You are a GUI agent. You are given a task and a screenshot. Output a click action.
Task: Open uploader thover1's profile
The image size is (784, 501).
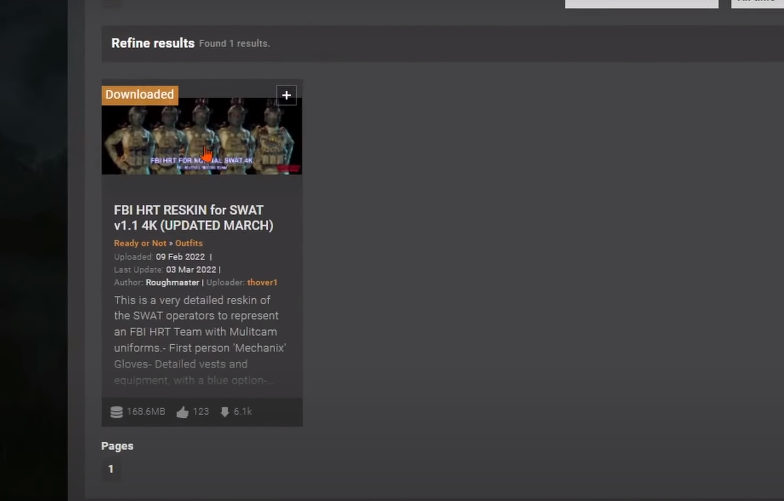tap(262, 282)
